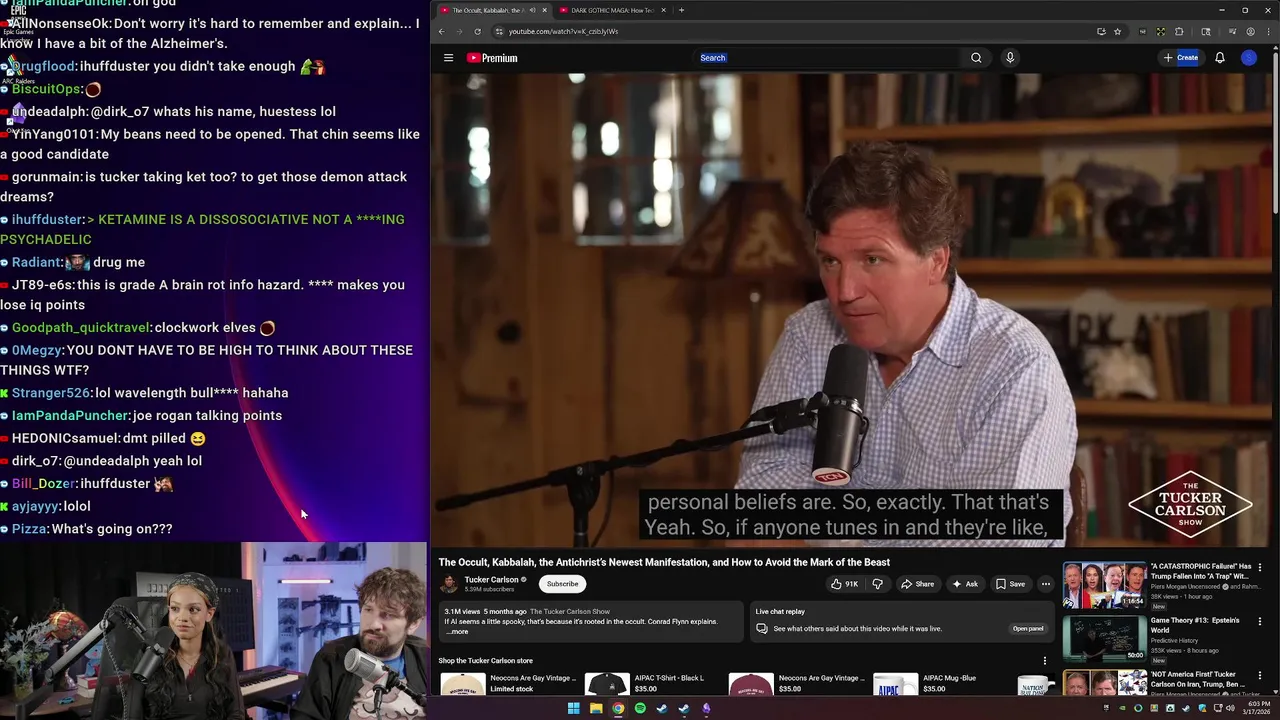Dislike the Tucker Carlson video
This screenshot has height=720, width=1280.
877,584
